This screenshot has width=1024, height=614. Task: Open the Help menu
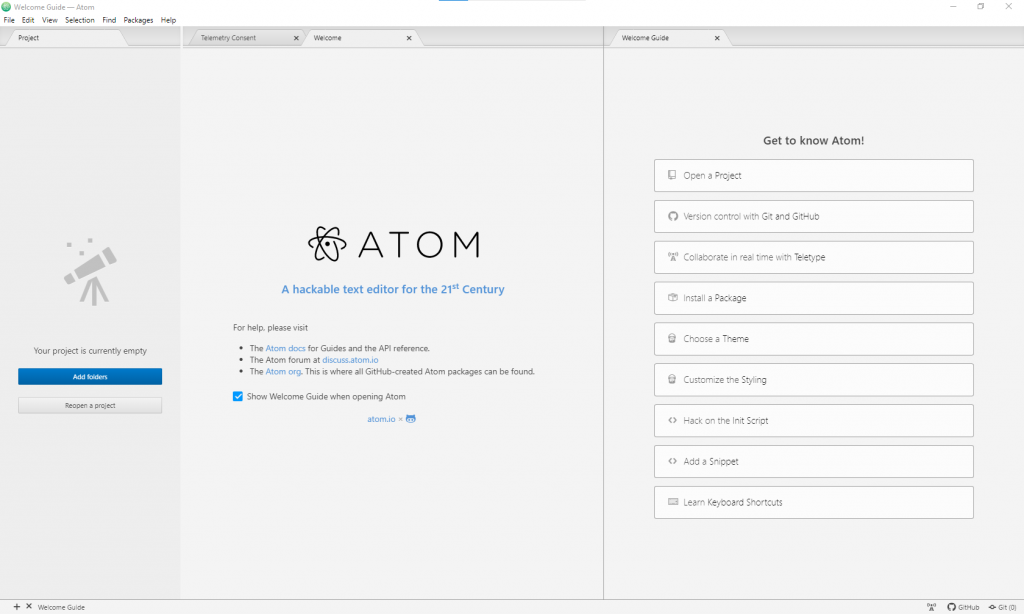(168, 20)
